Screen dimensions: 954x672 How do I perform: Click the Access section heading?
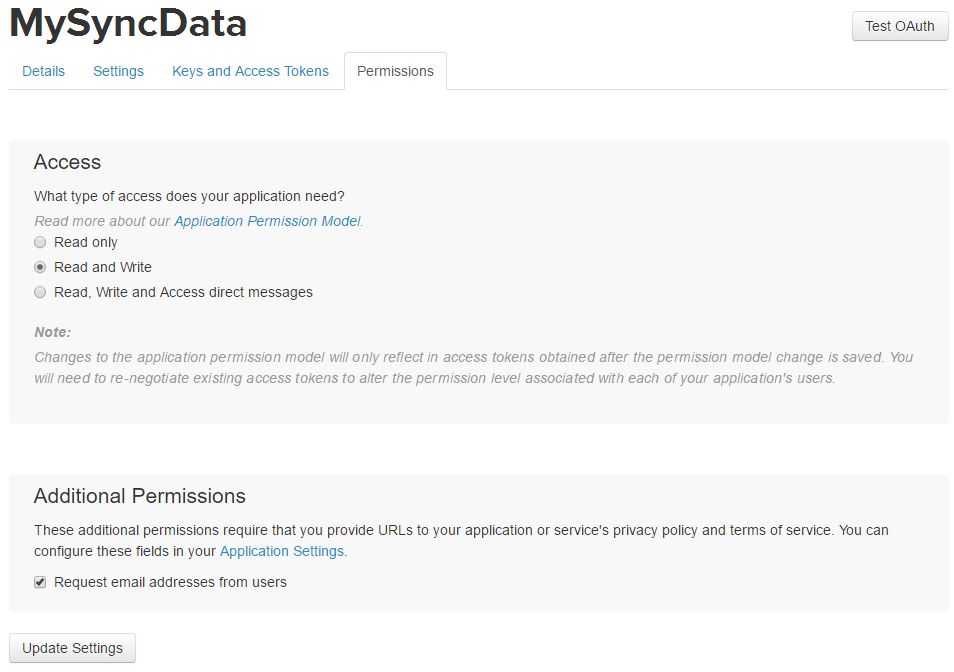click(x=67, y=162)
